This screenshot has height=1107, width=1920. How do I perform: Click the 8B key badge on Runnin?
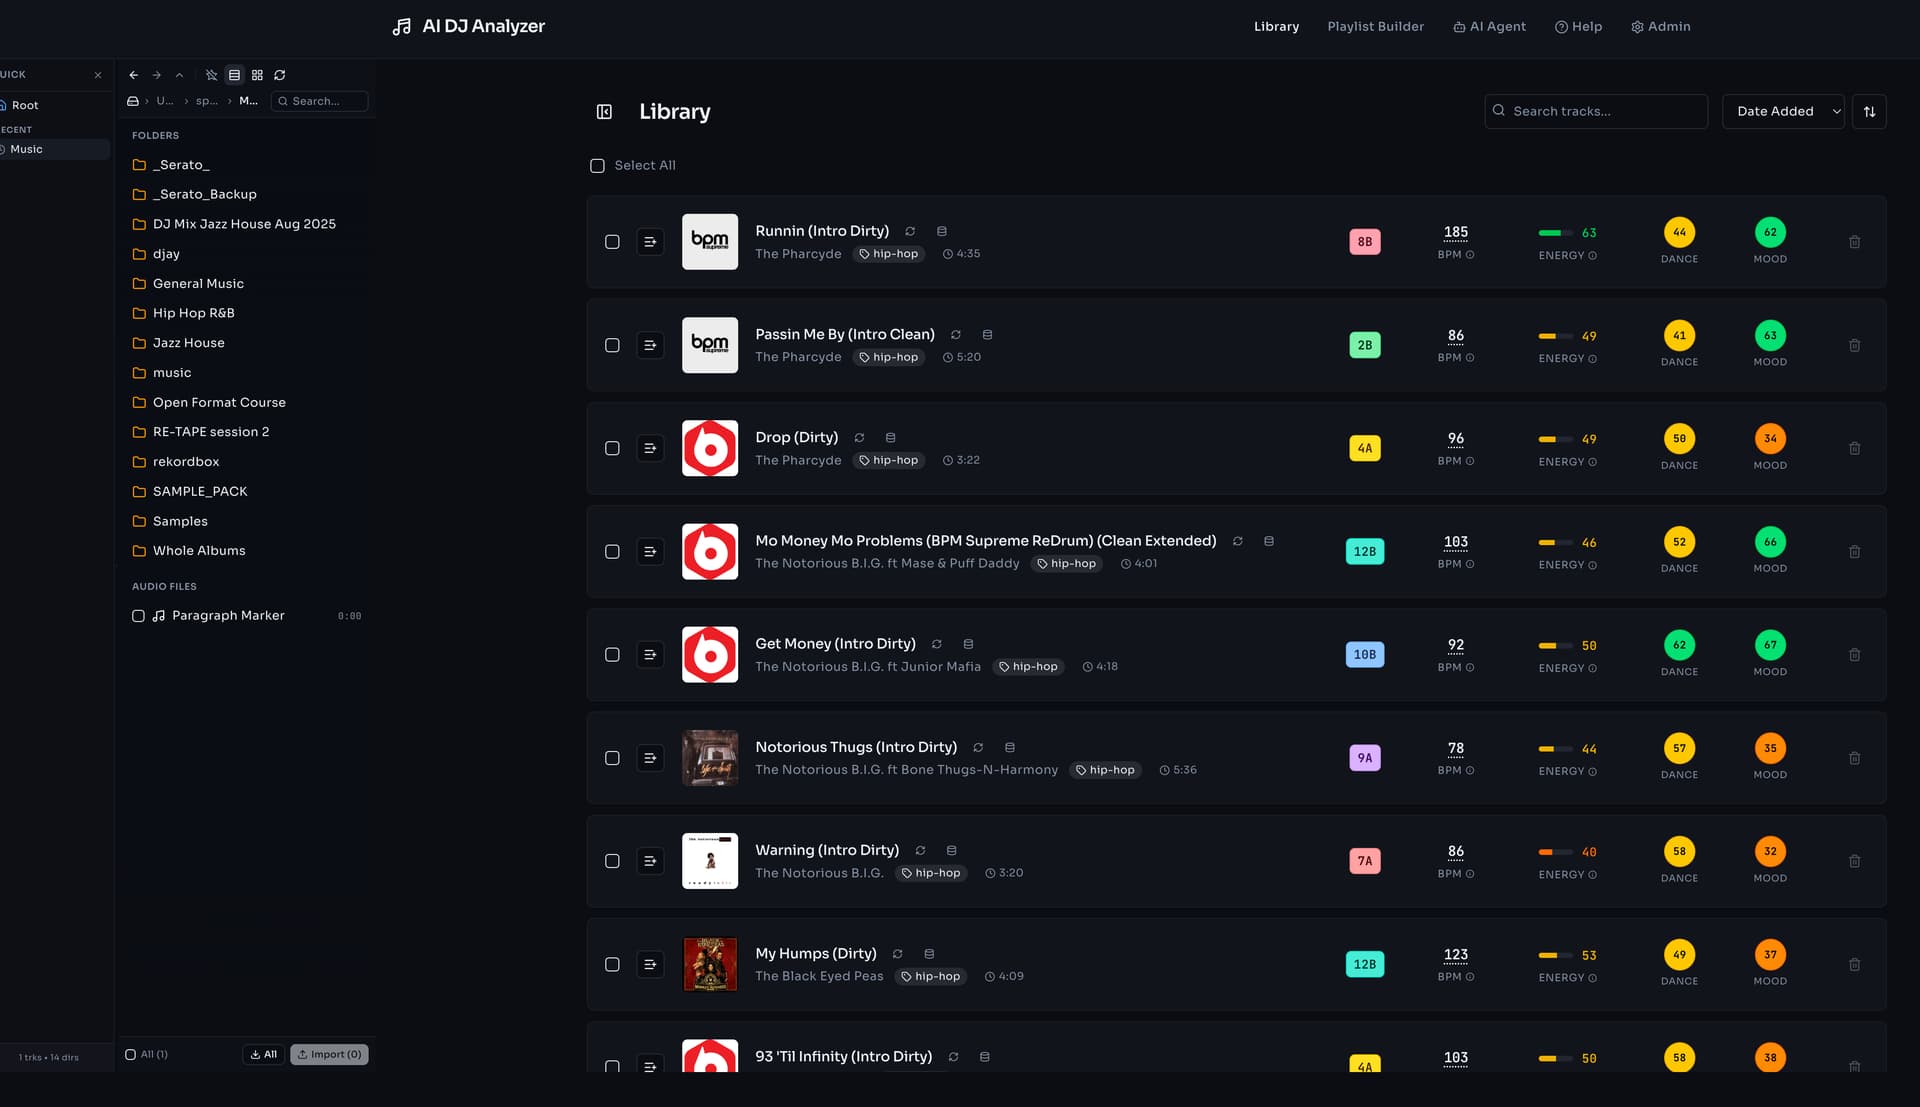click(1364, 242)
